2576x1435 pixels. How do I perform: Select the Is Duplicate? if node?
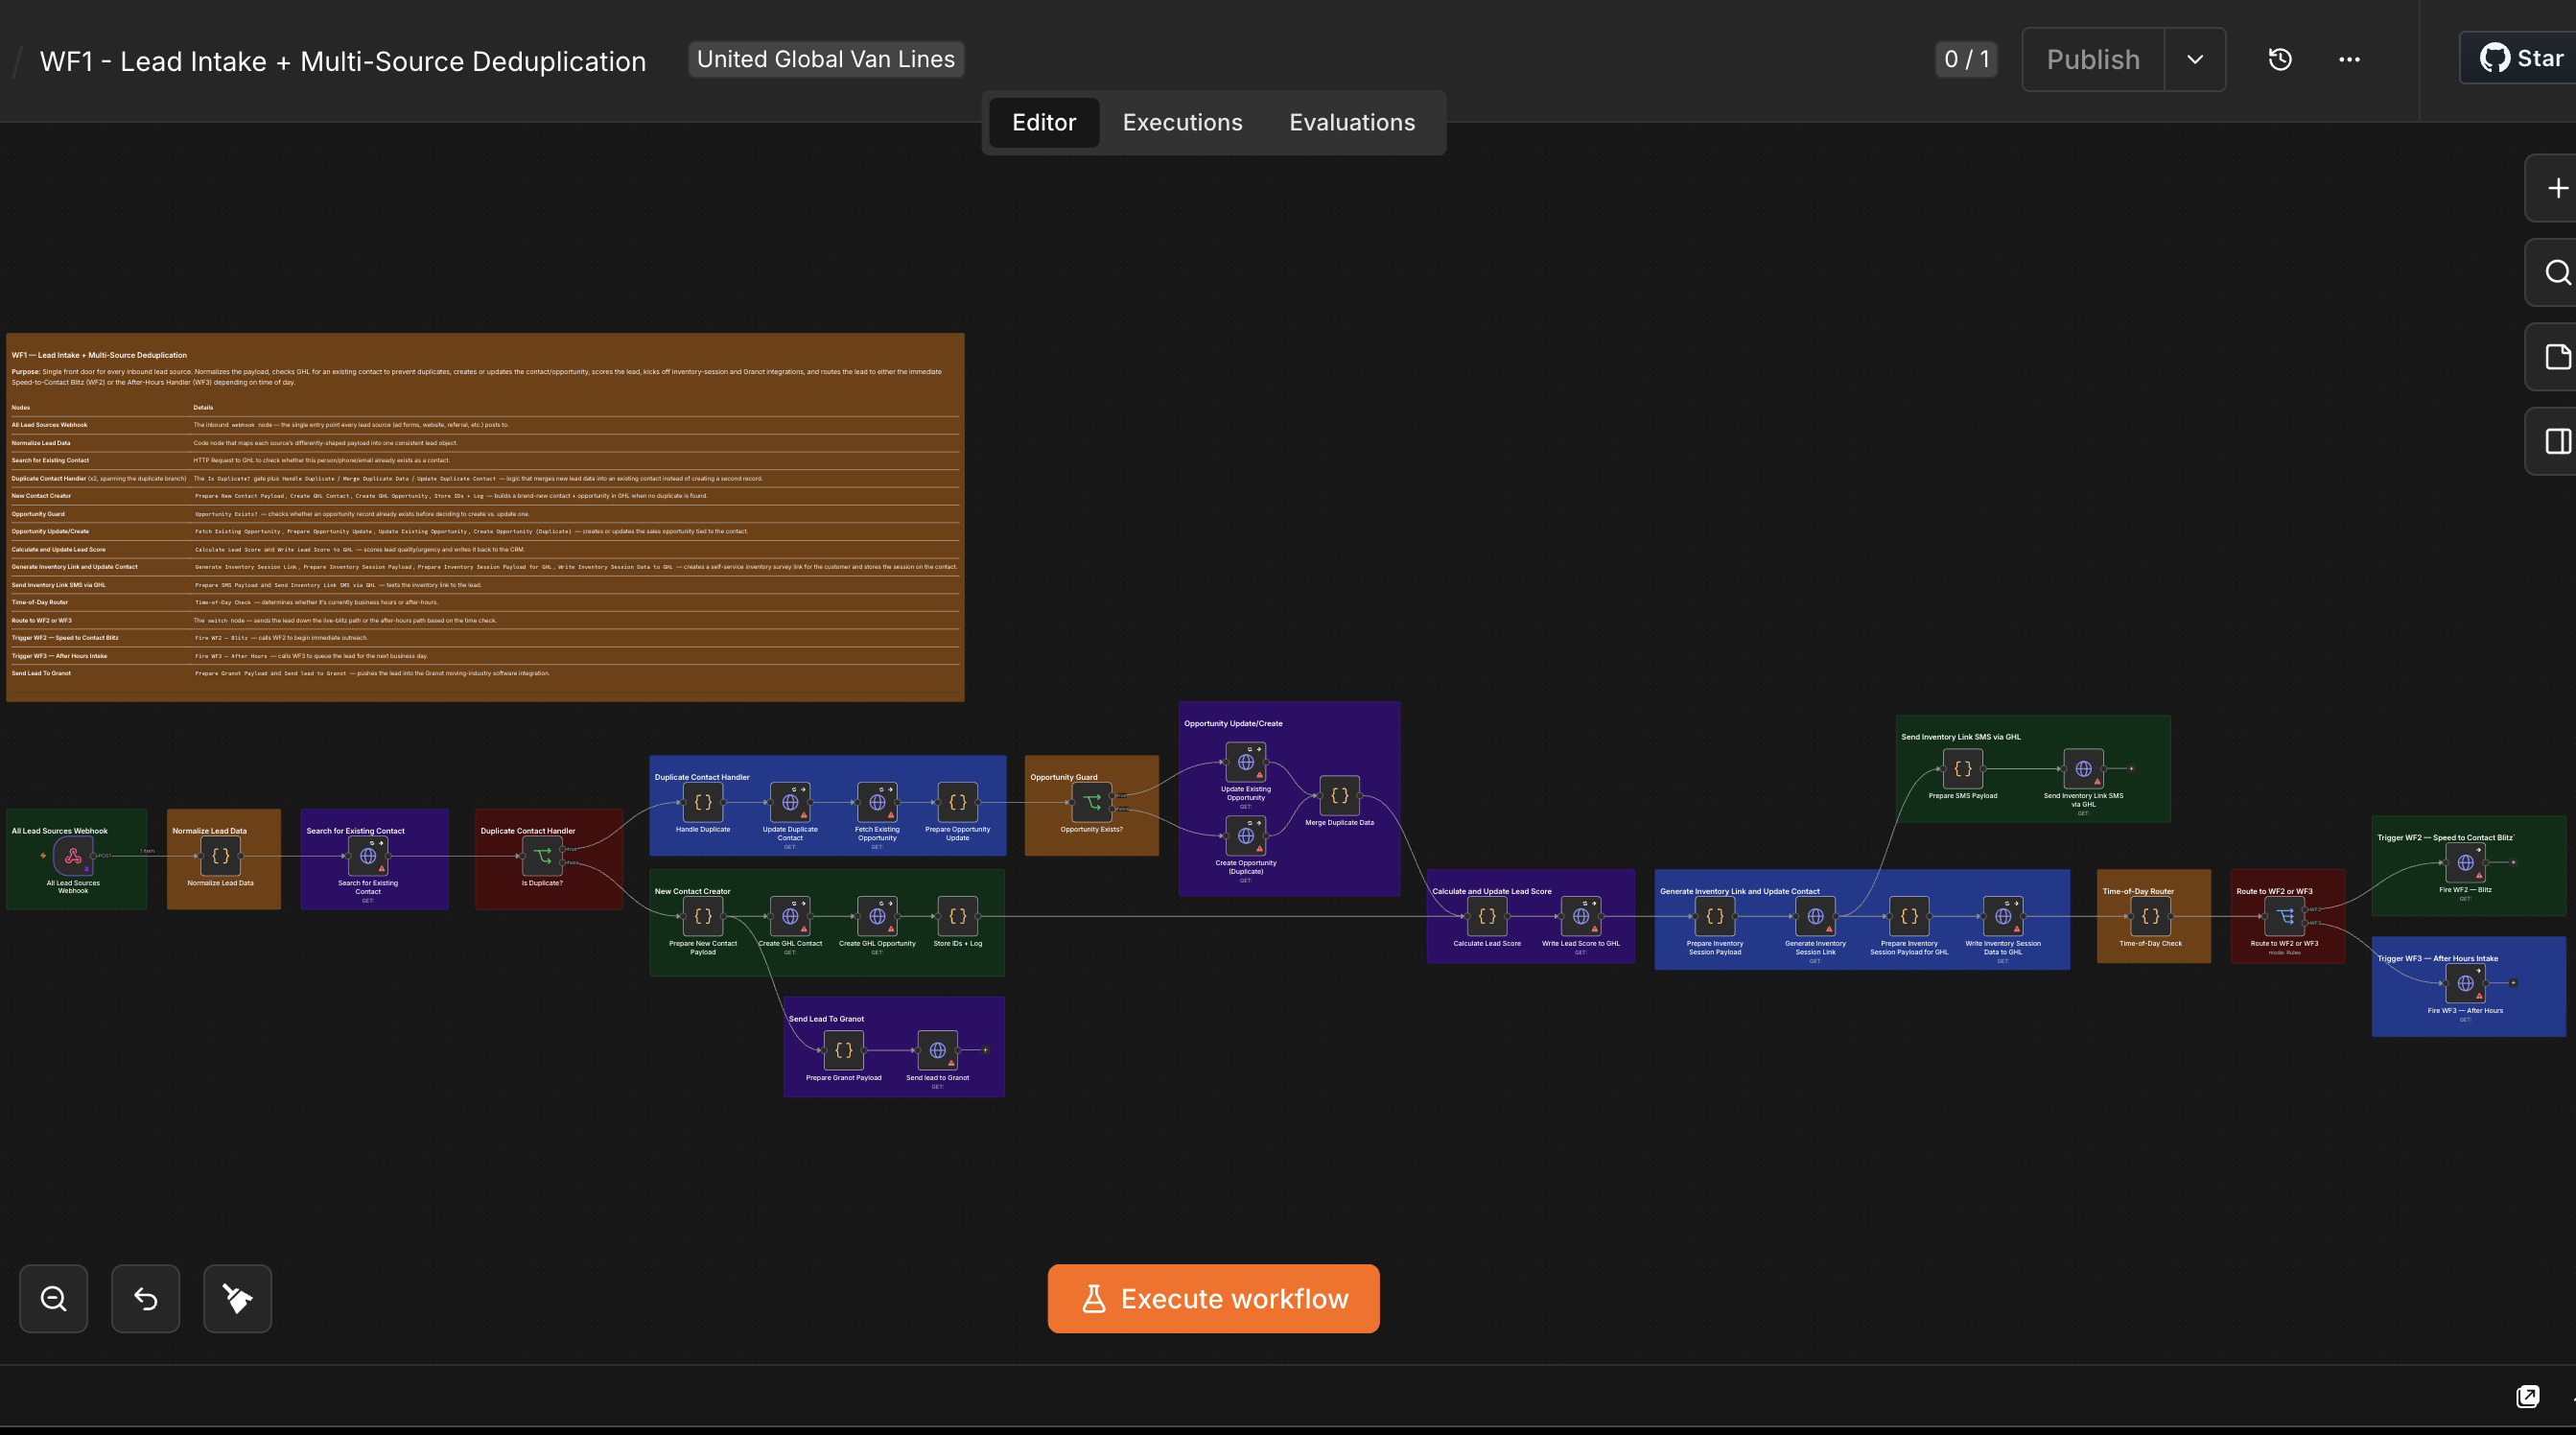click(x=542, y=856)
